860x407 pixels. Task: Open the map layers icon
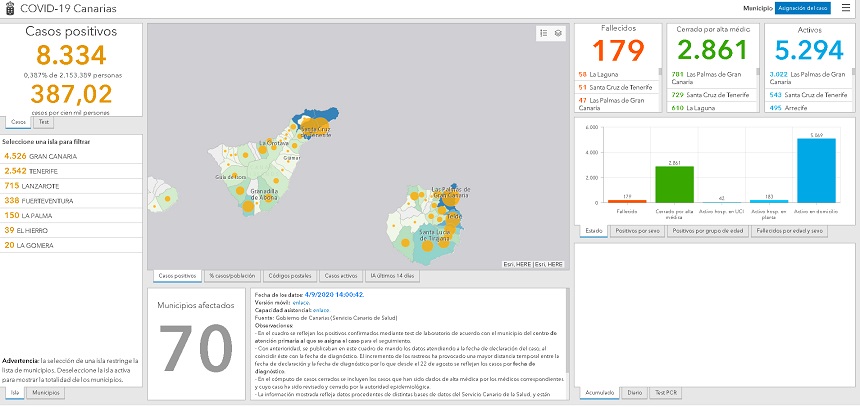click(x=558, y=33)
